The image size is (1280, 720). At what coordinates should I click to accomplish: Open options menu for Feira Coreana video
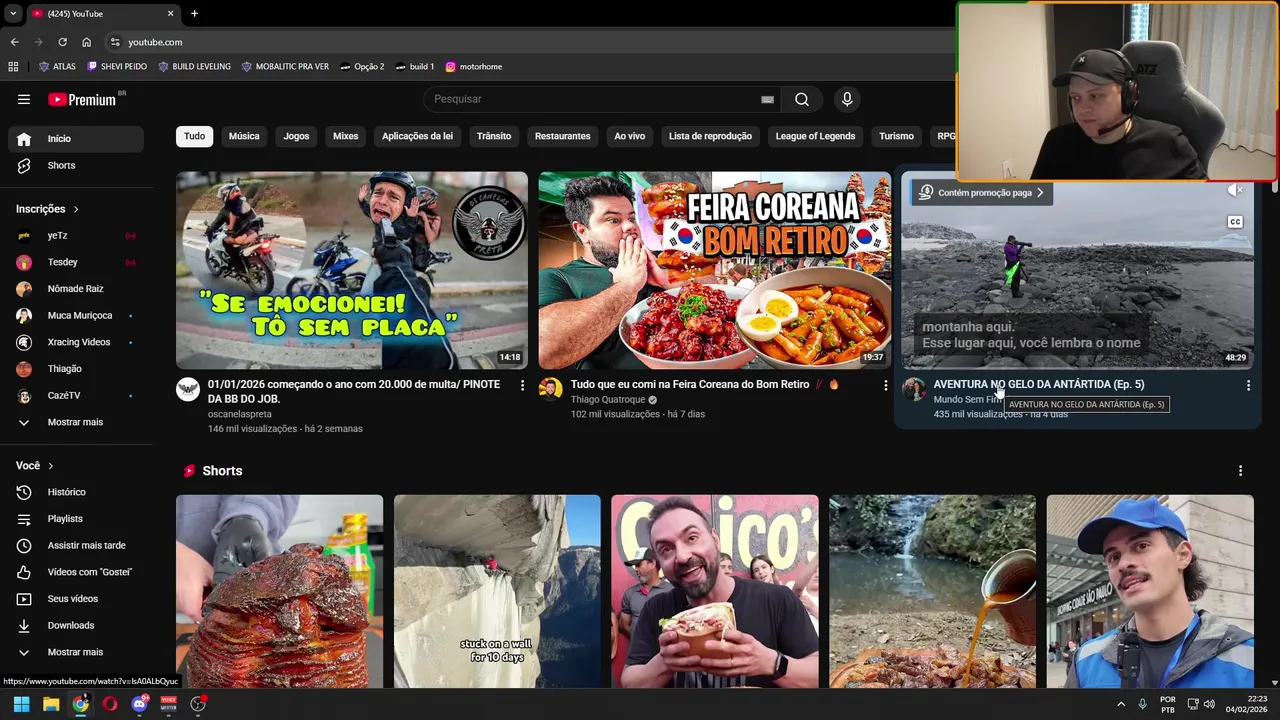(x=885, y=385)
